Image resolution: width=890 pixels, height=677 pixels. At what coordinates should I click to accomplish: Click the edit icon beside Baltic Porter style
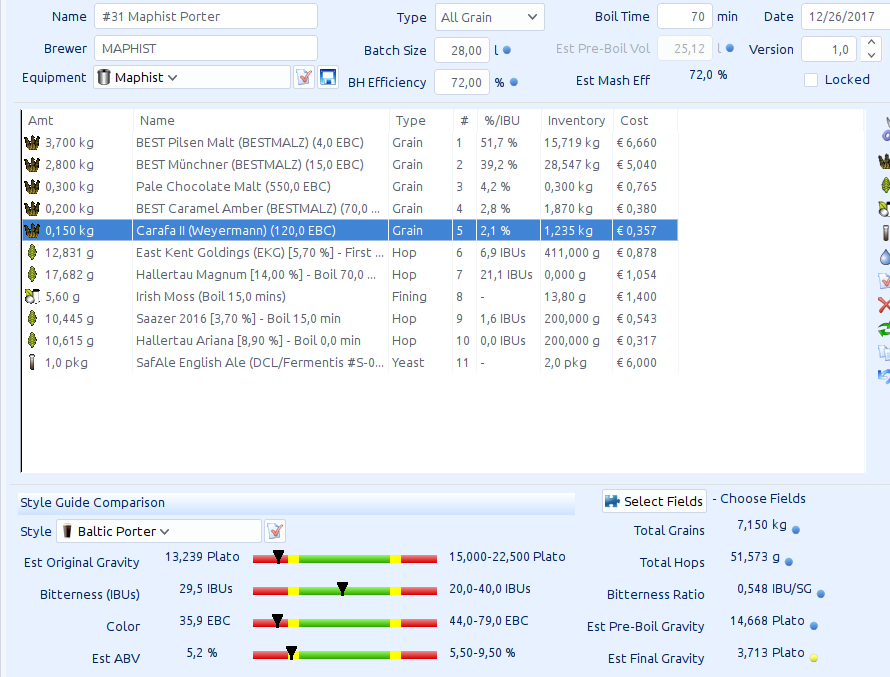275,531
